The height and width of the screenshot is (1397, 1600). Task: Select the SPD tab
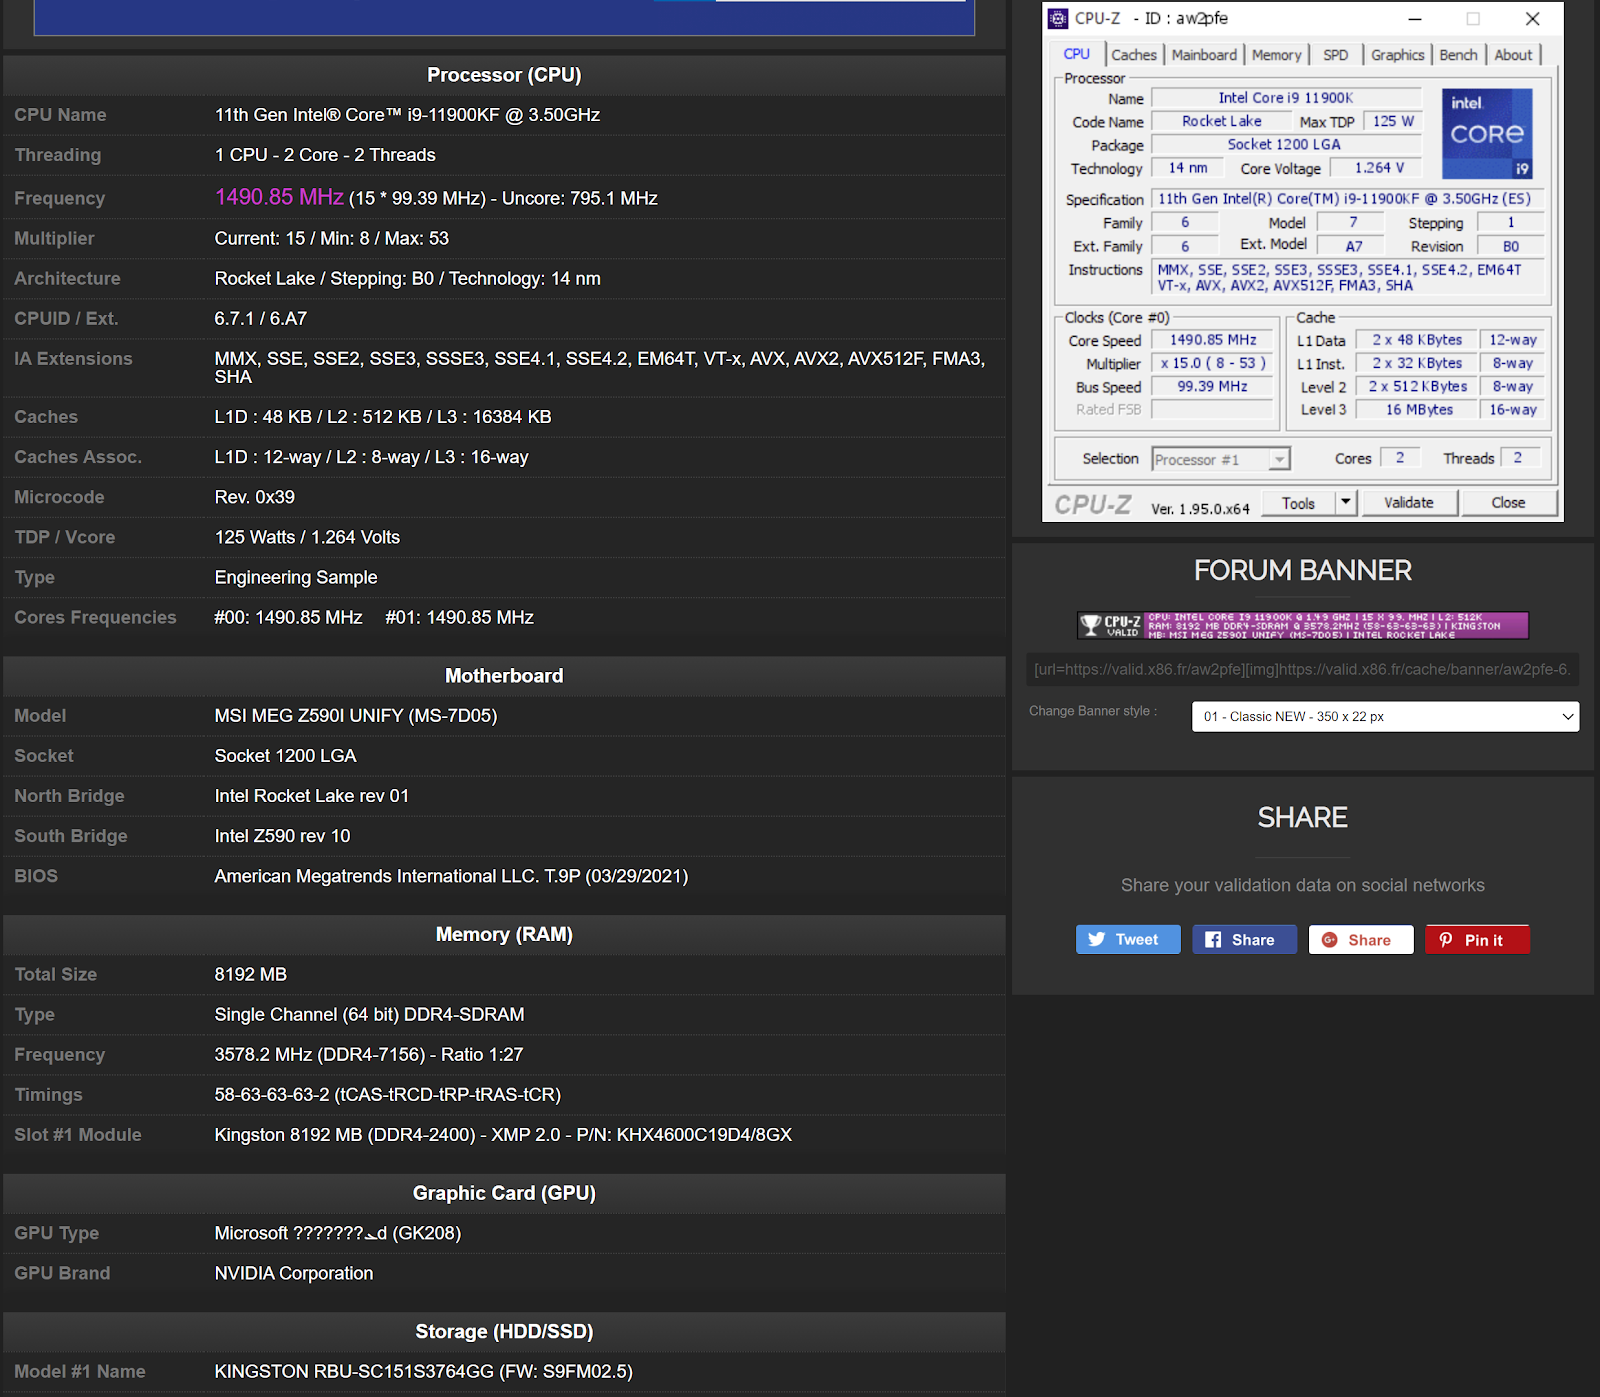click(x=1336, y=55)
